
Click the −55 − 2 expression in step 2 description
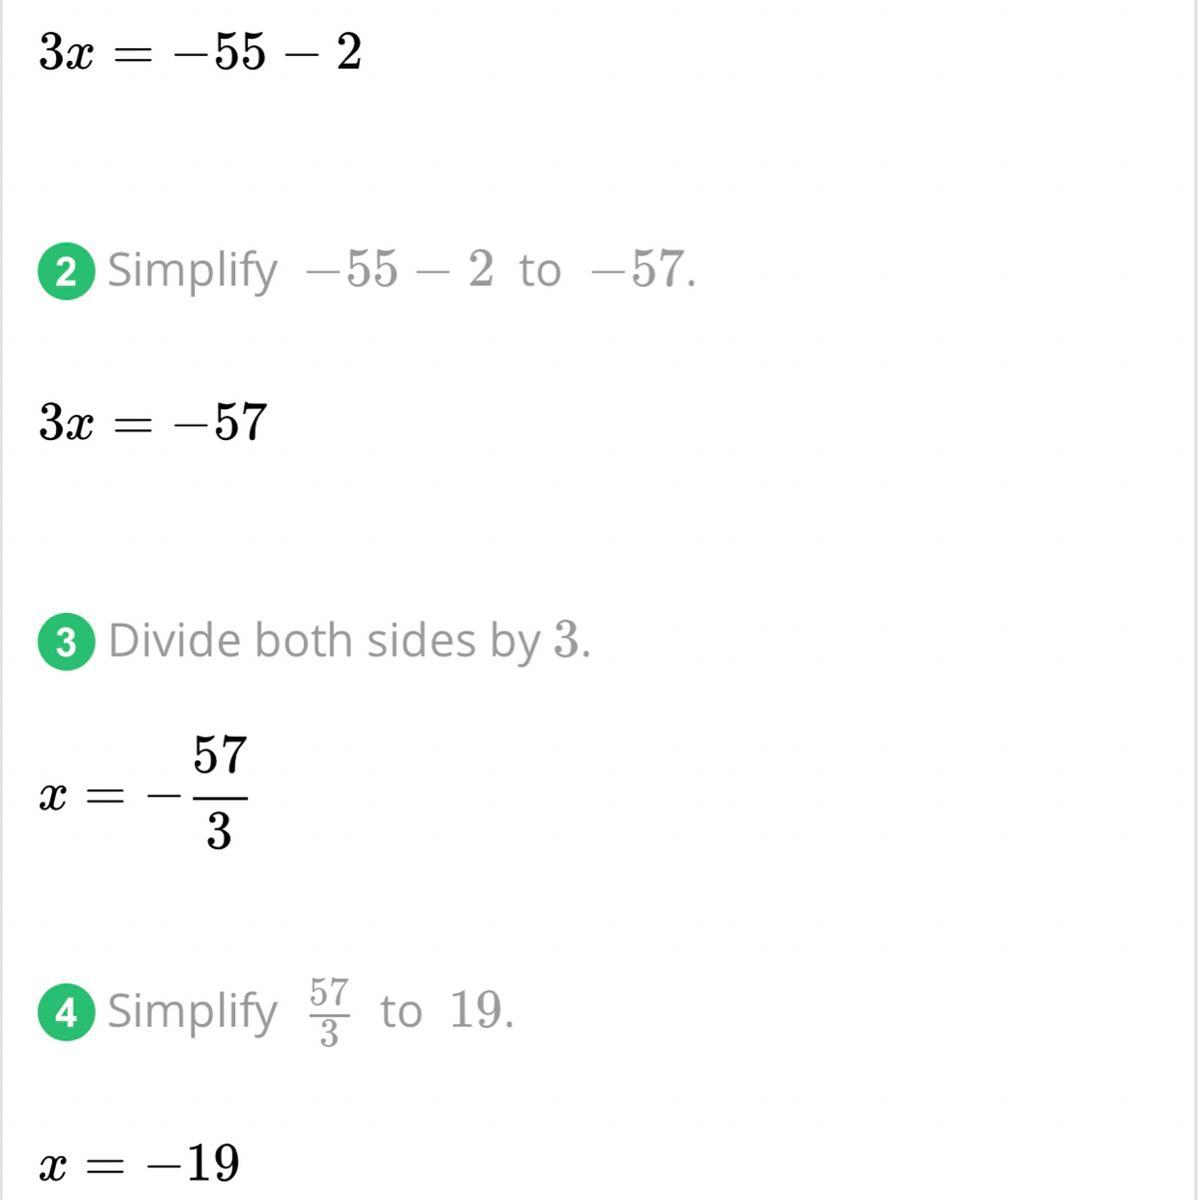click(x=400, y=270)
